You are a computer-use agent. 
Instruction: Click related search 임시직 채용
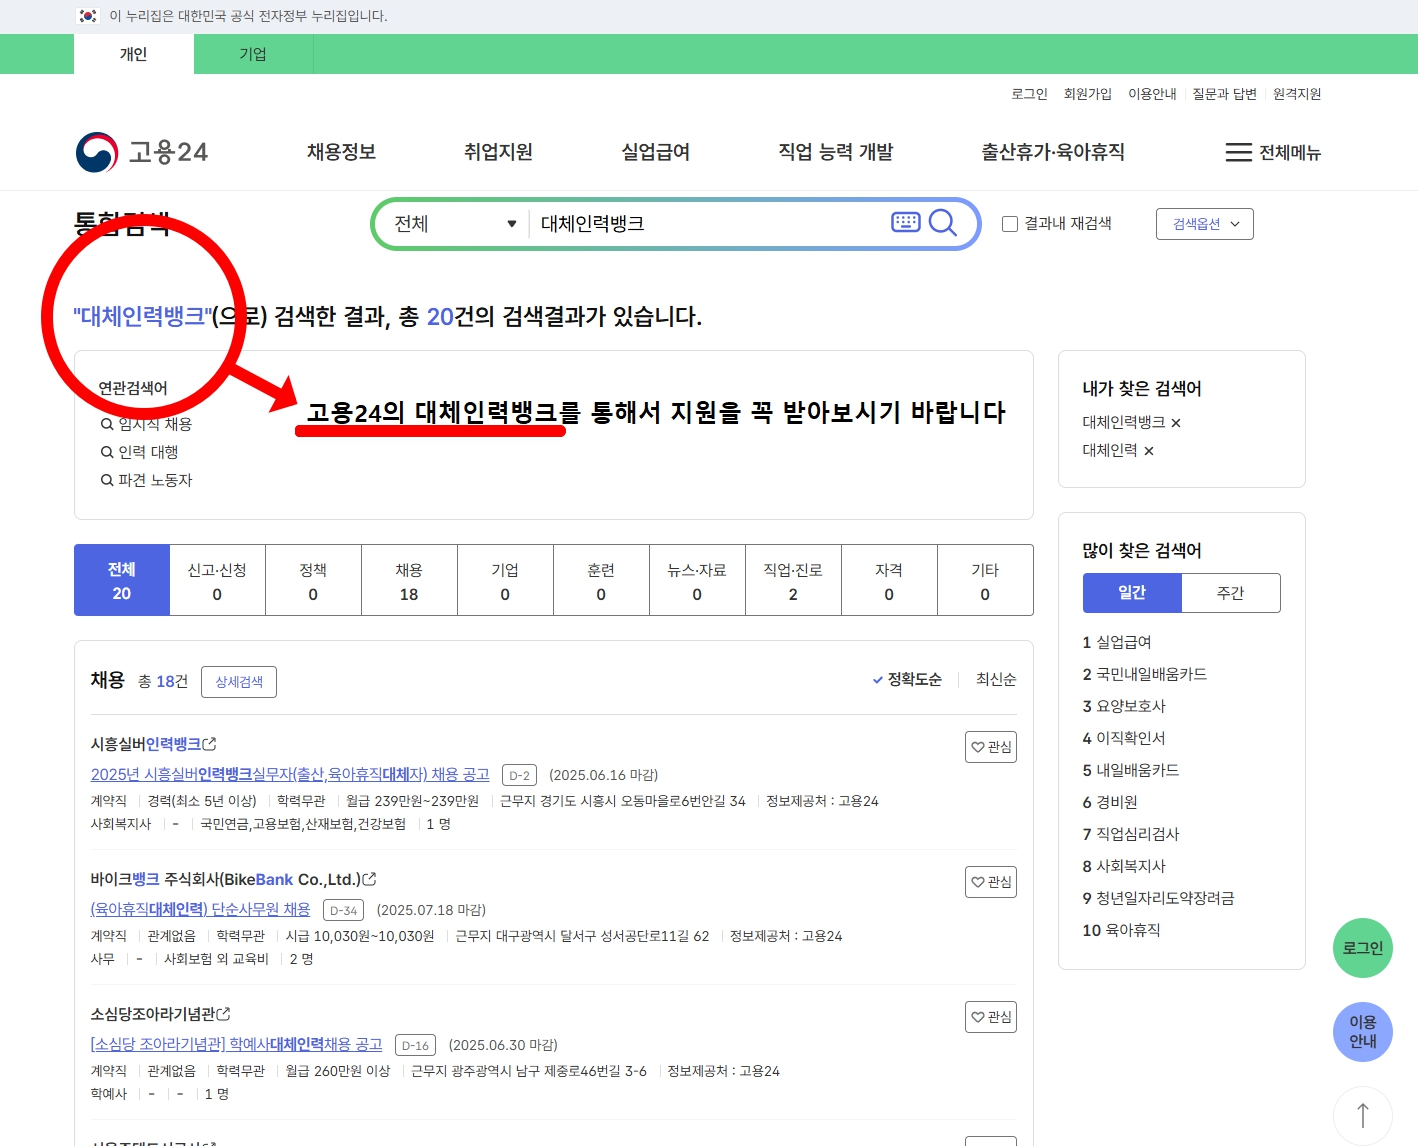(x=147, y=424)
